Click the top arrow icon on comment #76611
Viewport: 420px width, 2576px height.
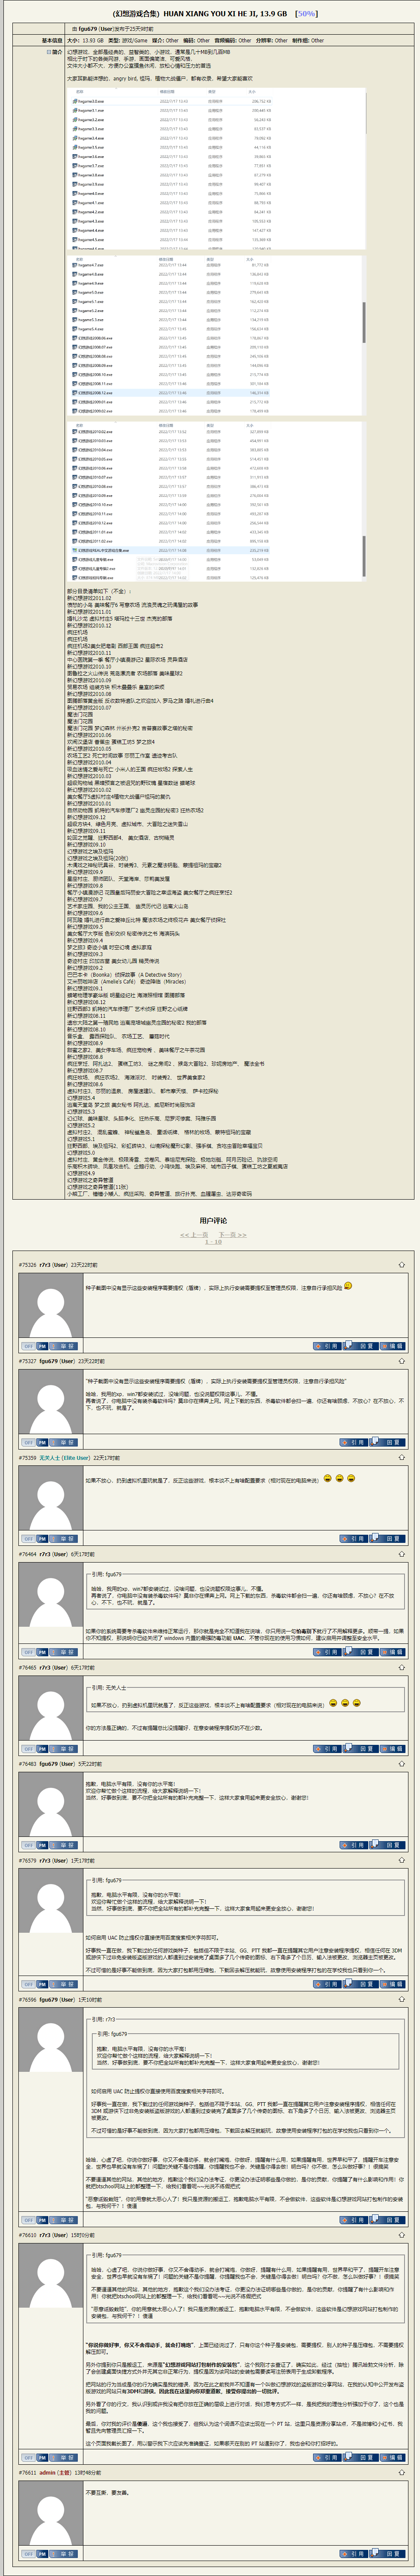coord(402,2472)
